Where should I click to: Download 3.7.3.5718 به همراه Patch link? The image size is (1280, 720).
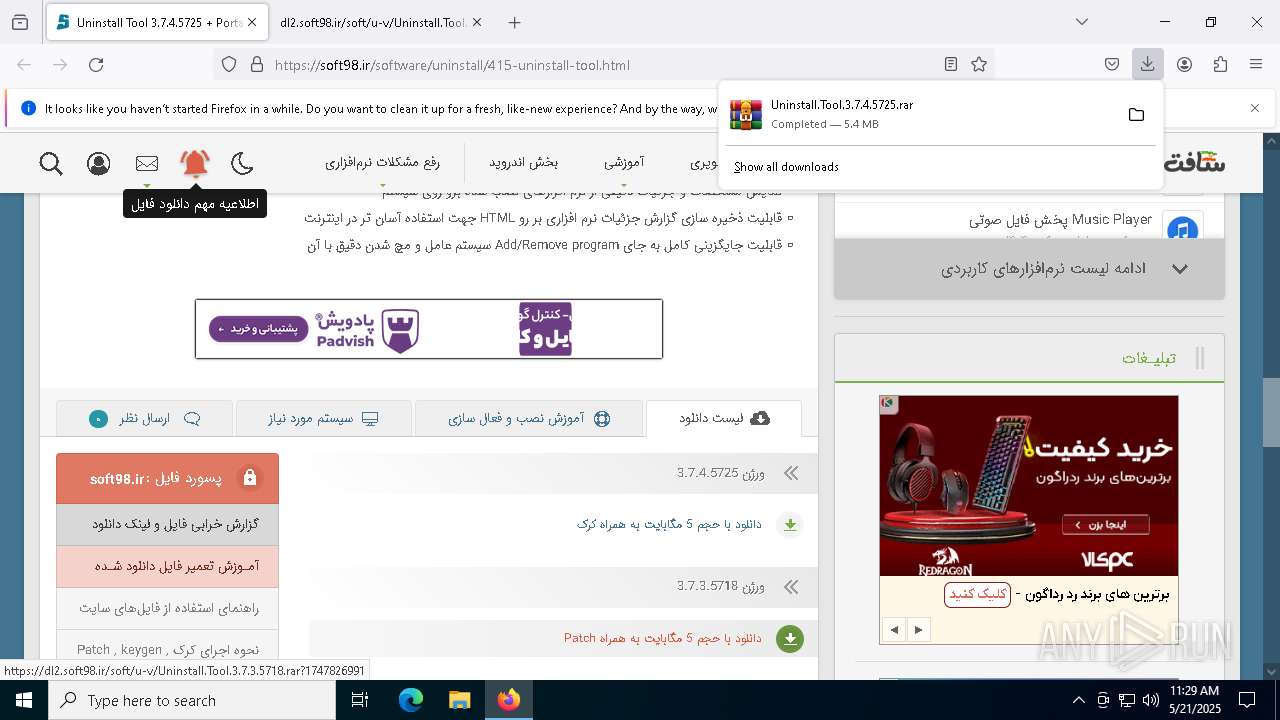(663, 638)
